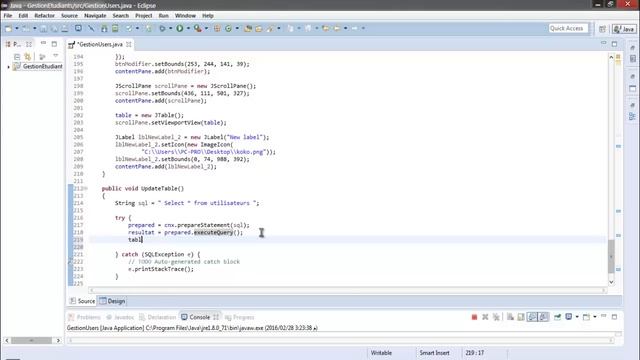Collapse all in Package Explorer
This screenshot has width=640, height=360.
pos(17,57)
